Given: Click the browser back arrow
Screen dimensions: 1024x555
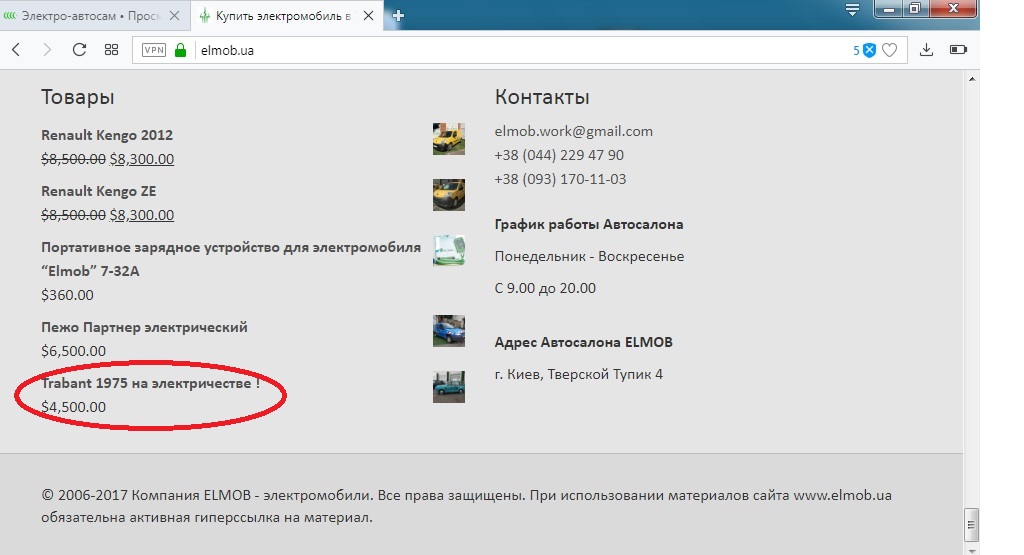Looking at the screenshot, I should coord(16,50).
